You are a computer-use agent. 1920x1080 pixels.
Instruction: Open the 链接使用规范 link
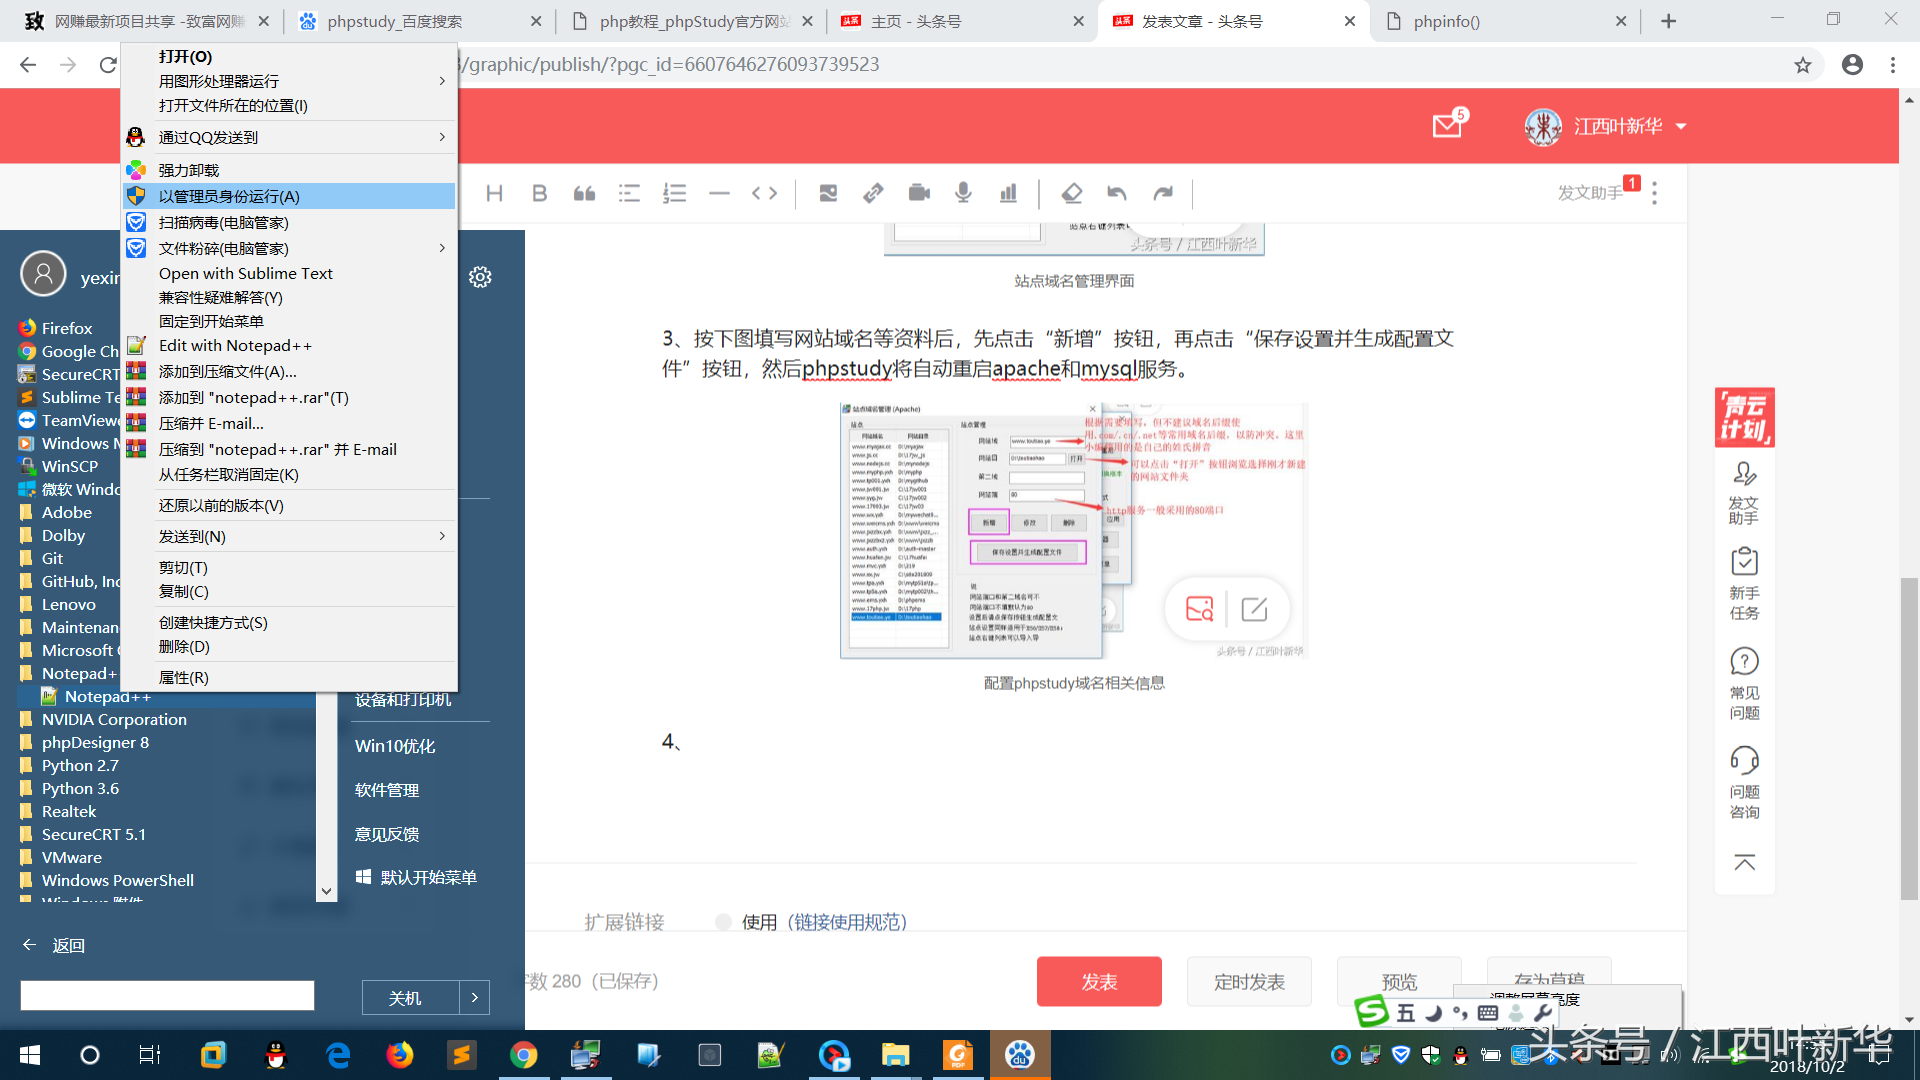[x=846, y=922]
